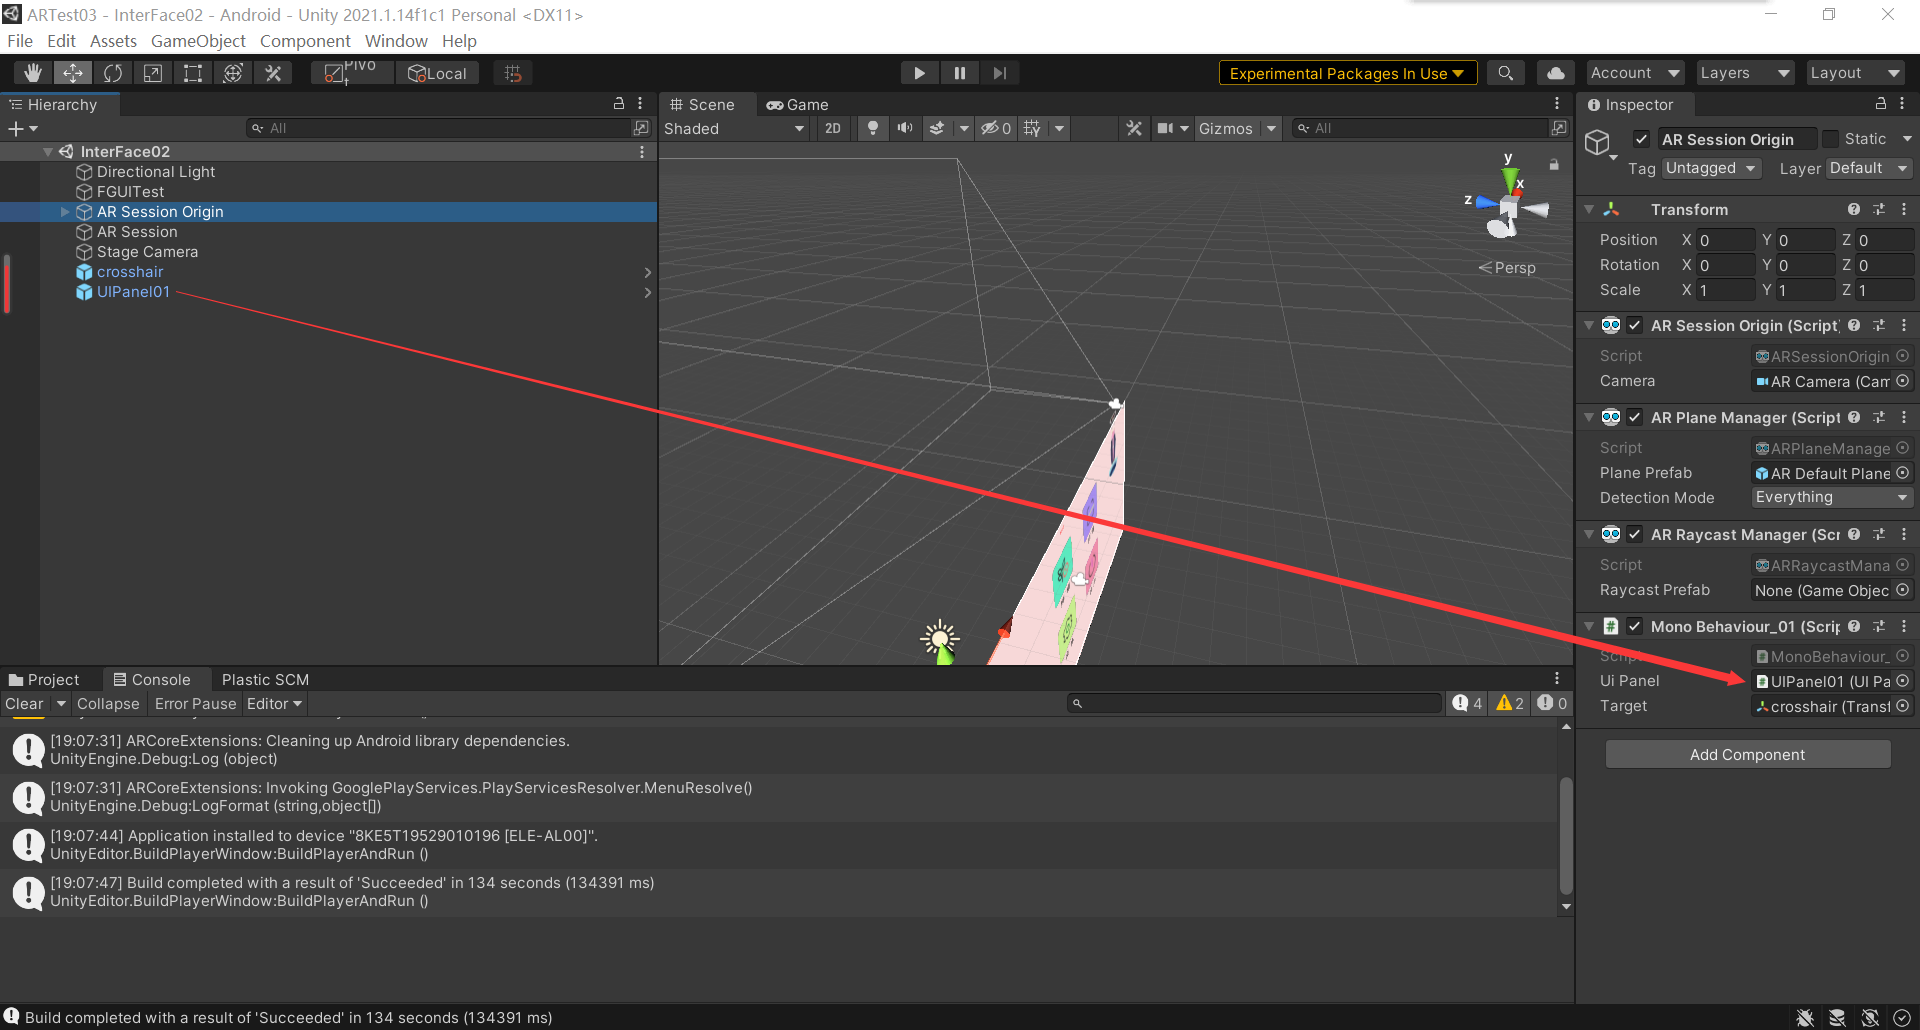
Task: Open the Gizmos dropdown arrow
Action: click(1271, 128)
